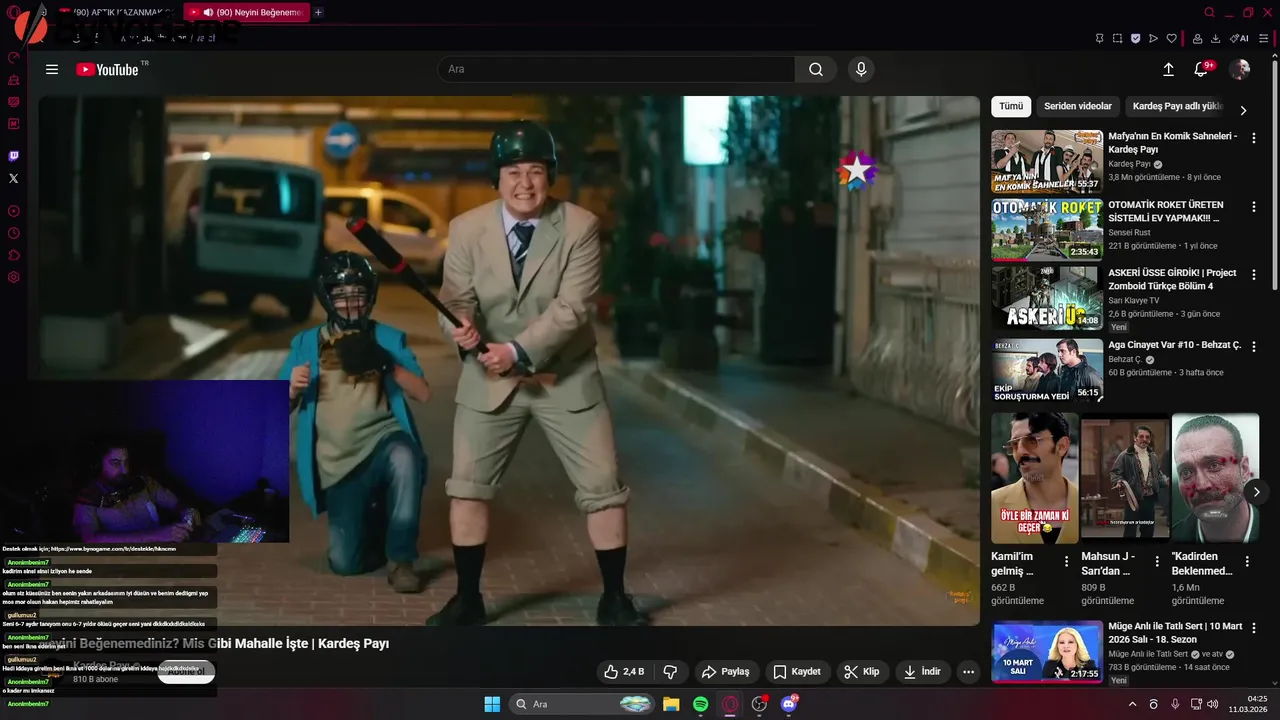The image size is (1280, 720).
Task: Open Opera GX X (Twitter) sidebar icon
Action: pos(14,178)
